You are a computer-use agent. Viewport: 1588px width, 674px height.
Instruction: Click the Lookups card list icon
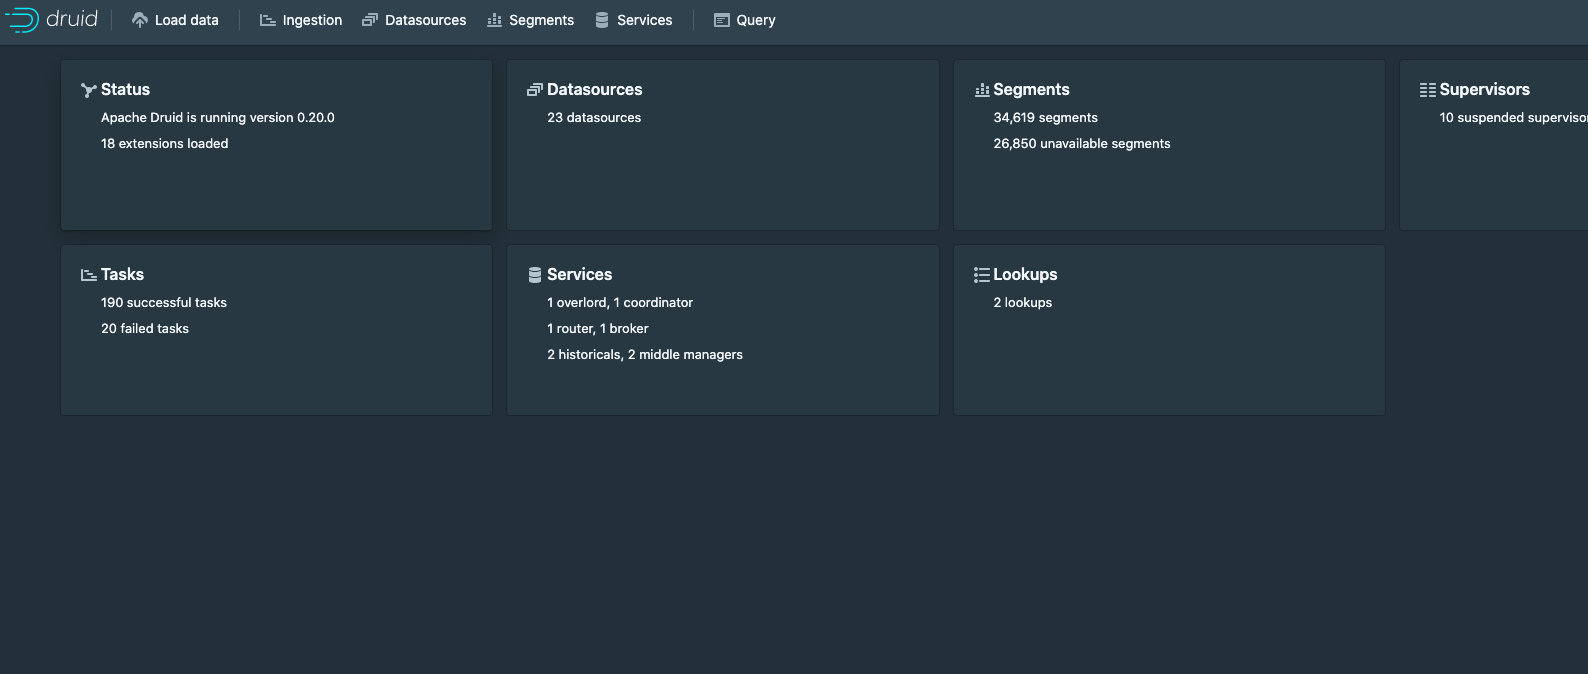[x=982, y=275]
